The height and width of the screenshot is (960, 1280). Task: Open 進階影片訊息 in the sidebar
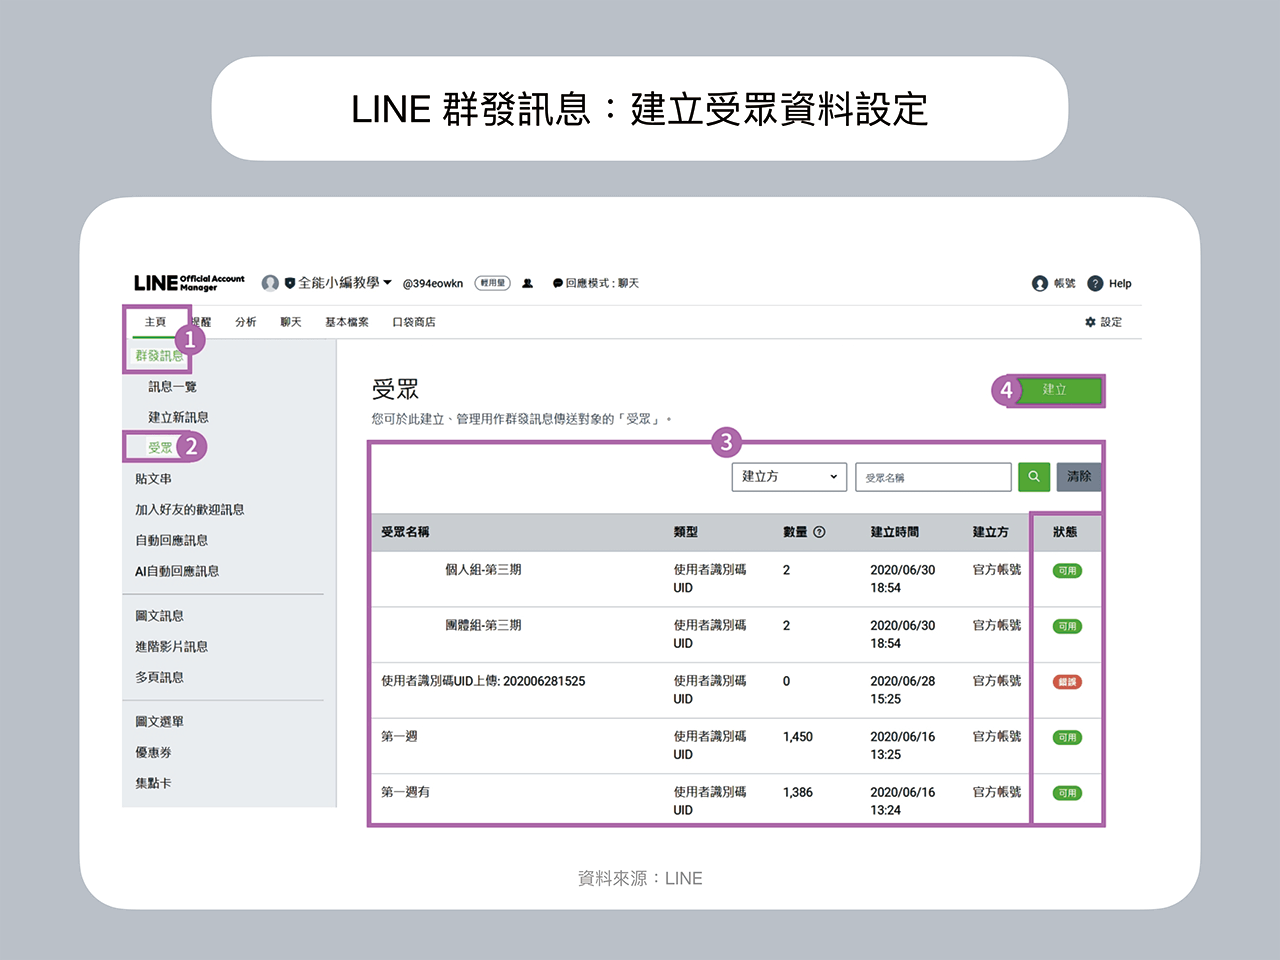click(x=171, y=647)
